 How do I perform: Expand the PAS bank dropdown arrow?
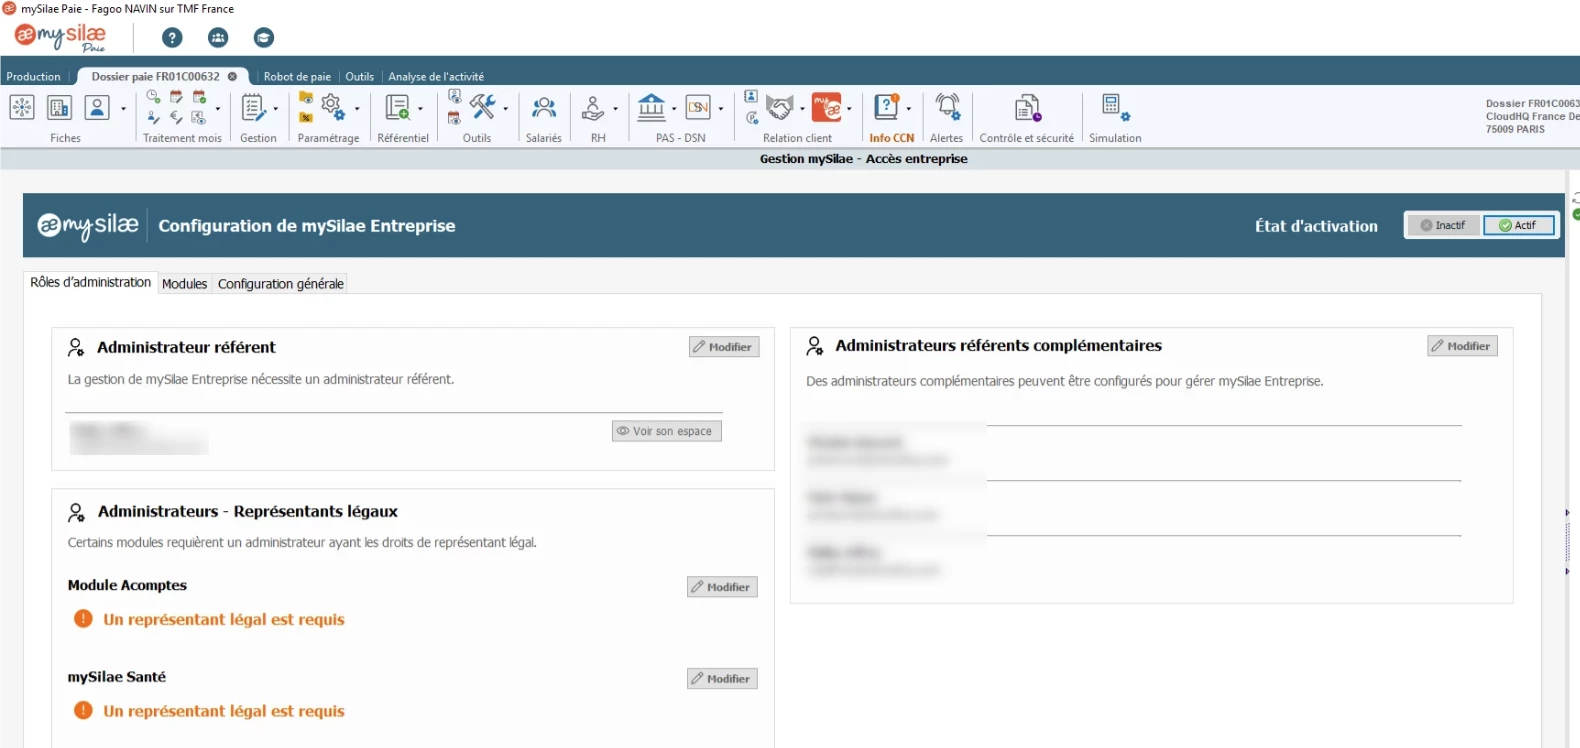(x=674, y=109)
